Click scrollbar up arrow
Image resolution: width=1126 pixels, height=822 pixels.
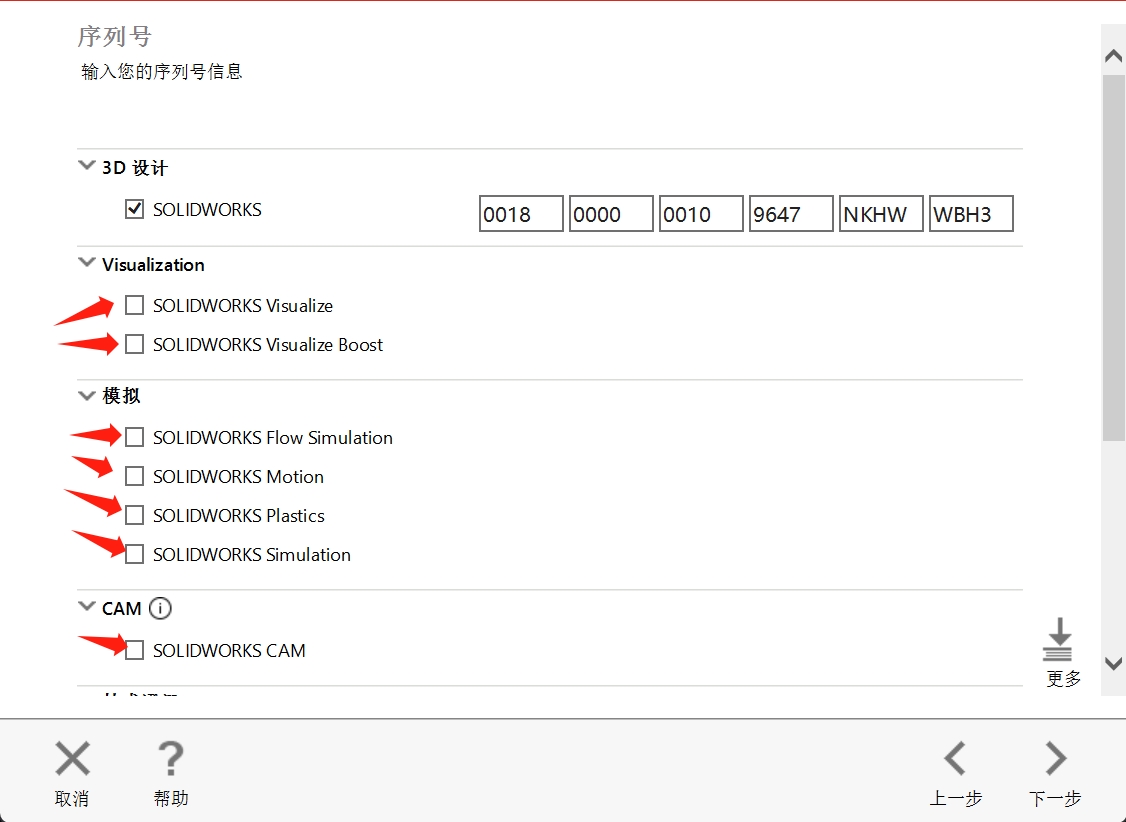(x=1114, y=56)
